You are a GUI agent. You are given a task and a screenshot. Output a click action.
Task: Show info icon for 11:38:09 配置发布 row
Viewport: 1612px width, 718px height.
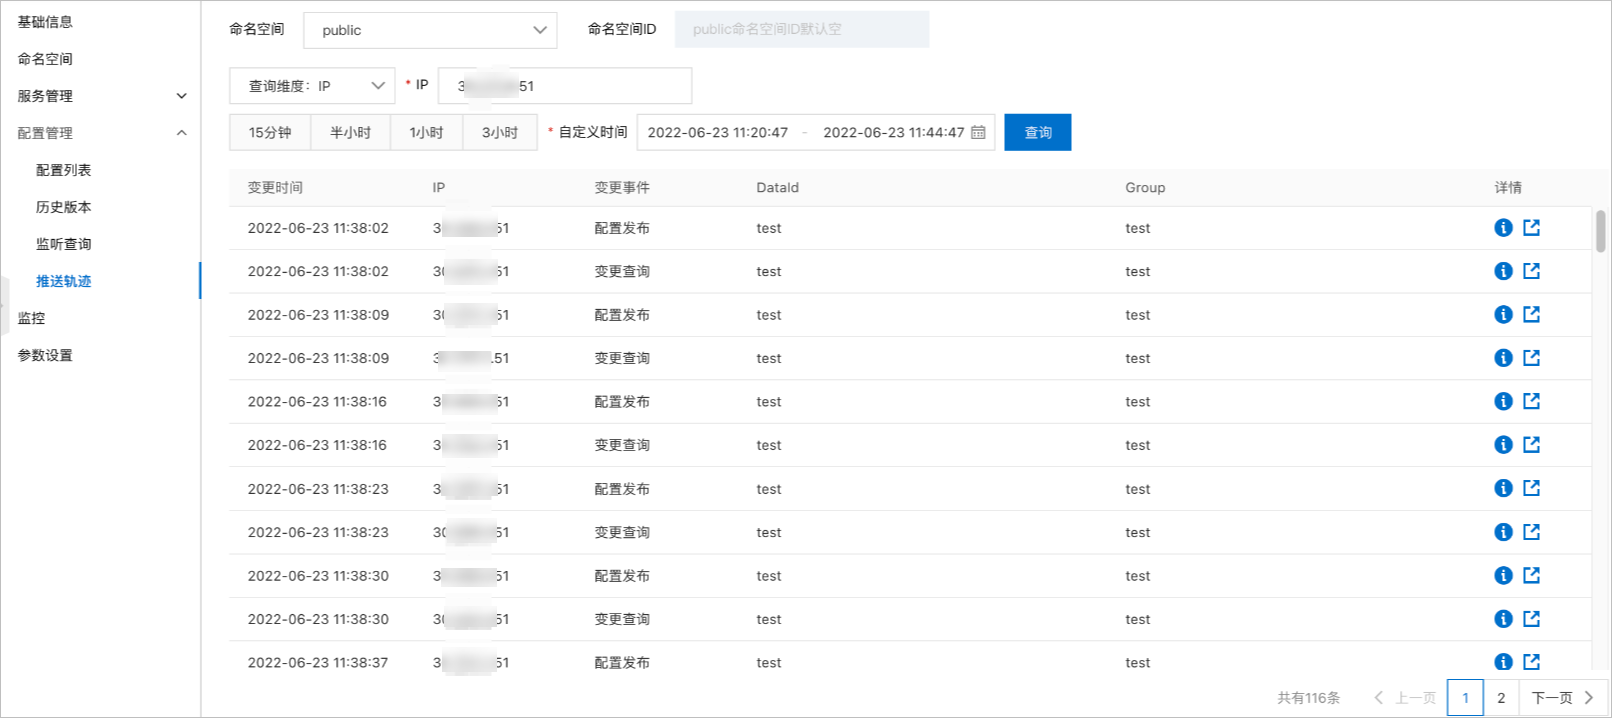1503,314
